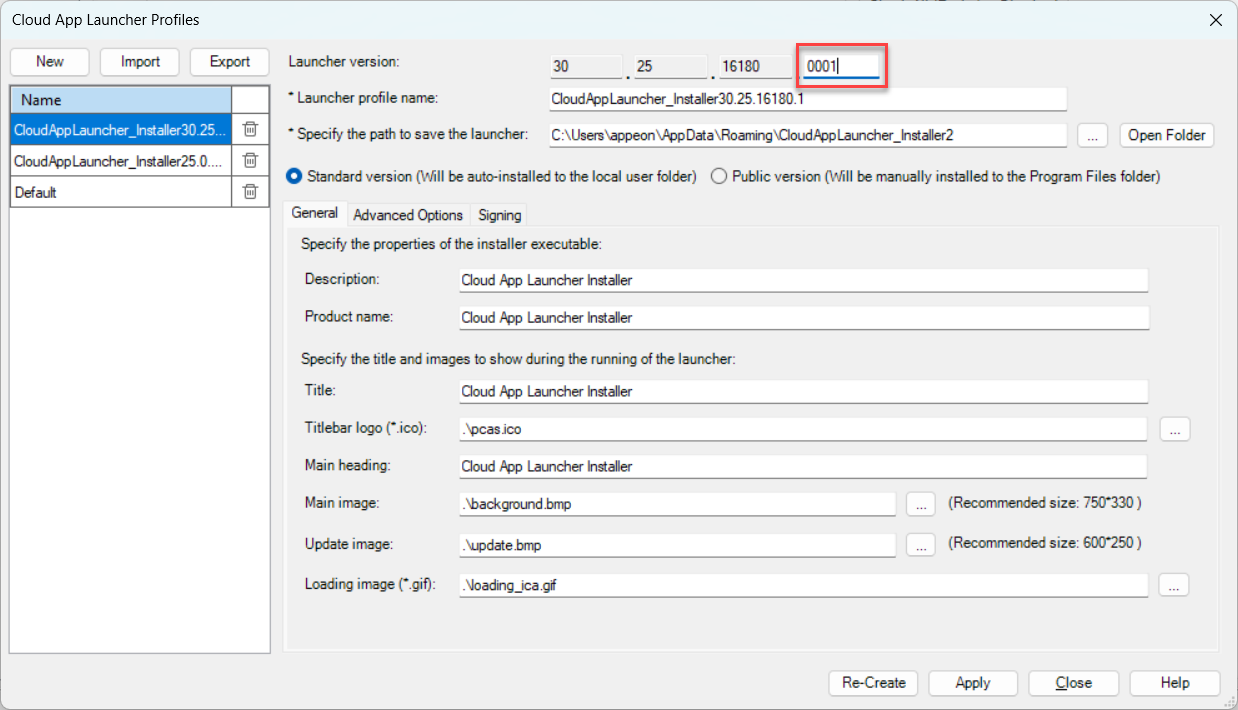The image size is (1238, 710).
Task: Apply the launcher profile changes
Action: (x=972, y=683)
